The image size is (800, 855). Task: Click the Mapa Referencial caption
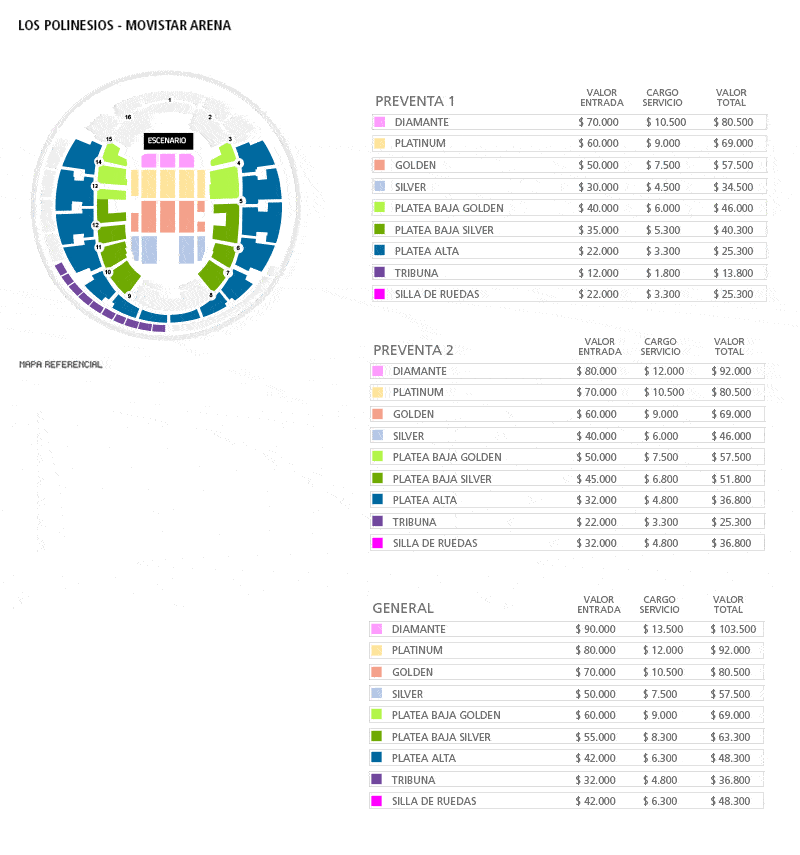click(61, 364)
